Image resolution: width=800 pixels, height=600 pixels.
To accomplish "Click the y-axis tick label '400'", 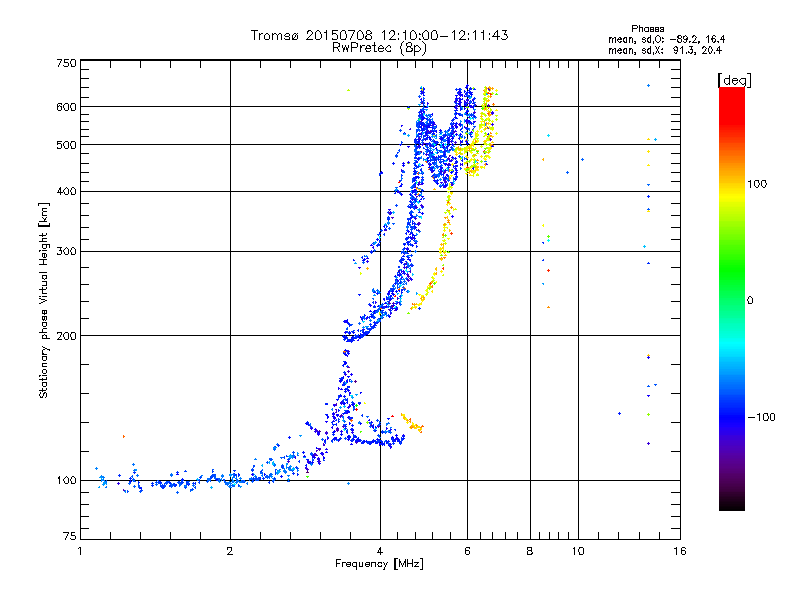I will (66, 192).
